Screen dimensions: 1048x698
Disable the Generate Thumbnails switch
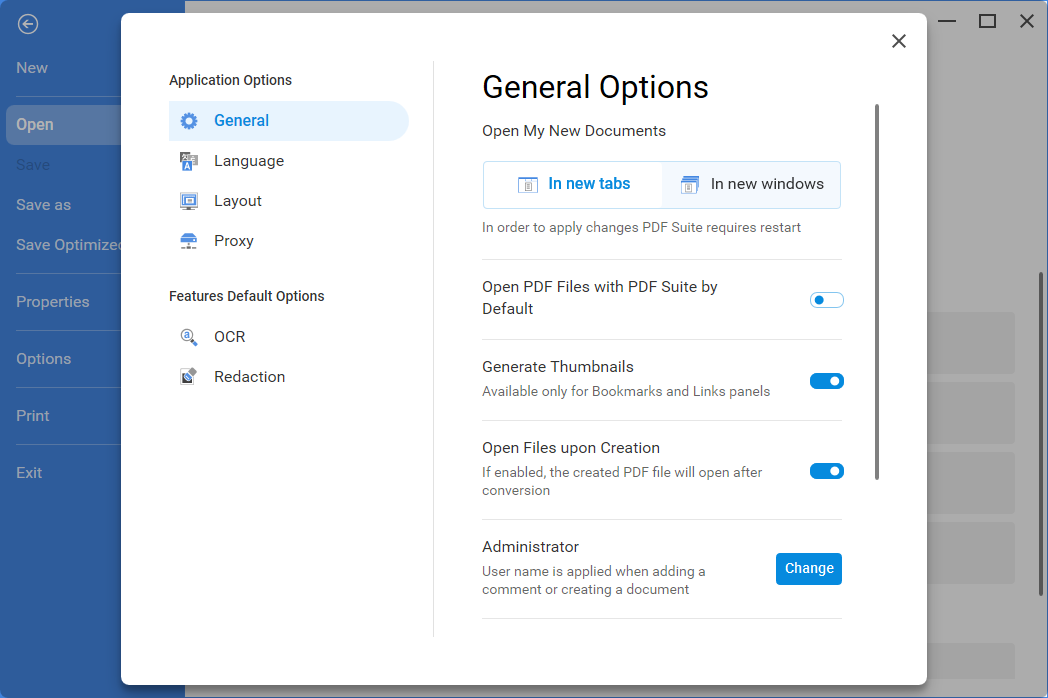[827, 381]
